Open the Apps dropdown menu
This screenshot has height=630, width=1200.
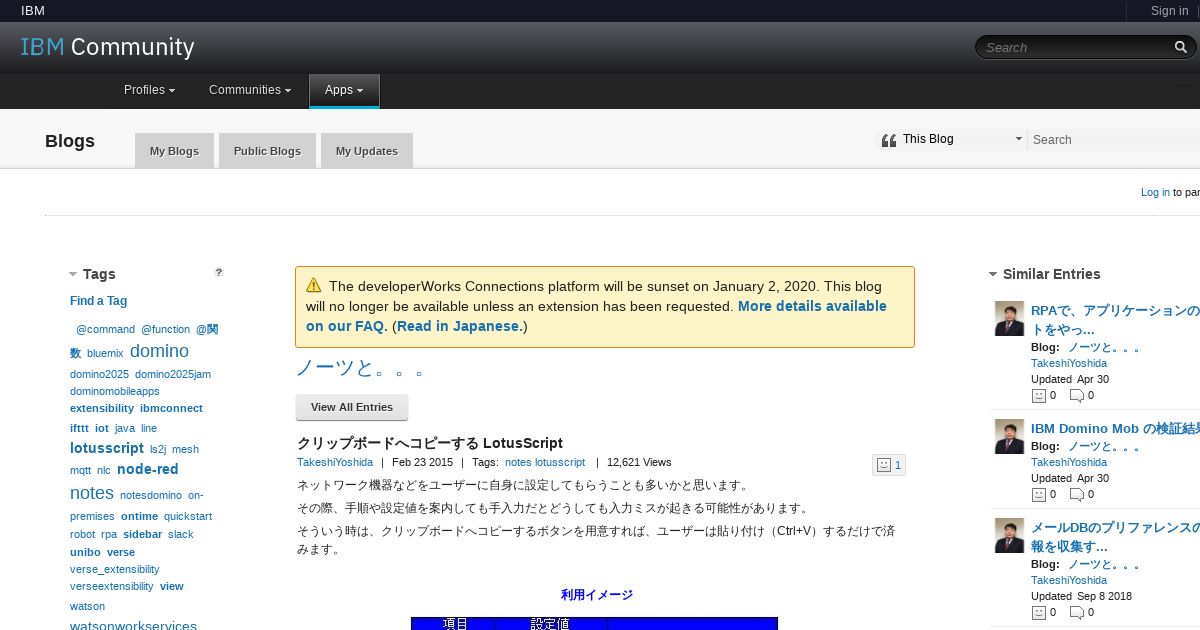344,90
